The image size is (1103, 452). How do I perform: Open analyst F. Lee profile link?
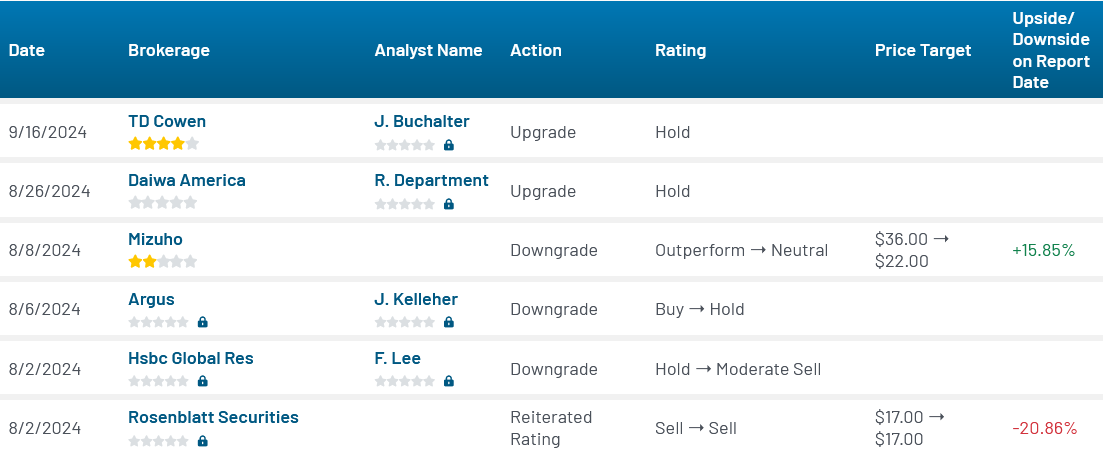coord(397,358)
